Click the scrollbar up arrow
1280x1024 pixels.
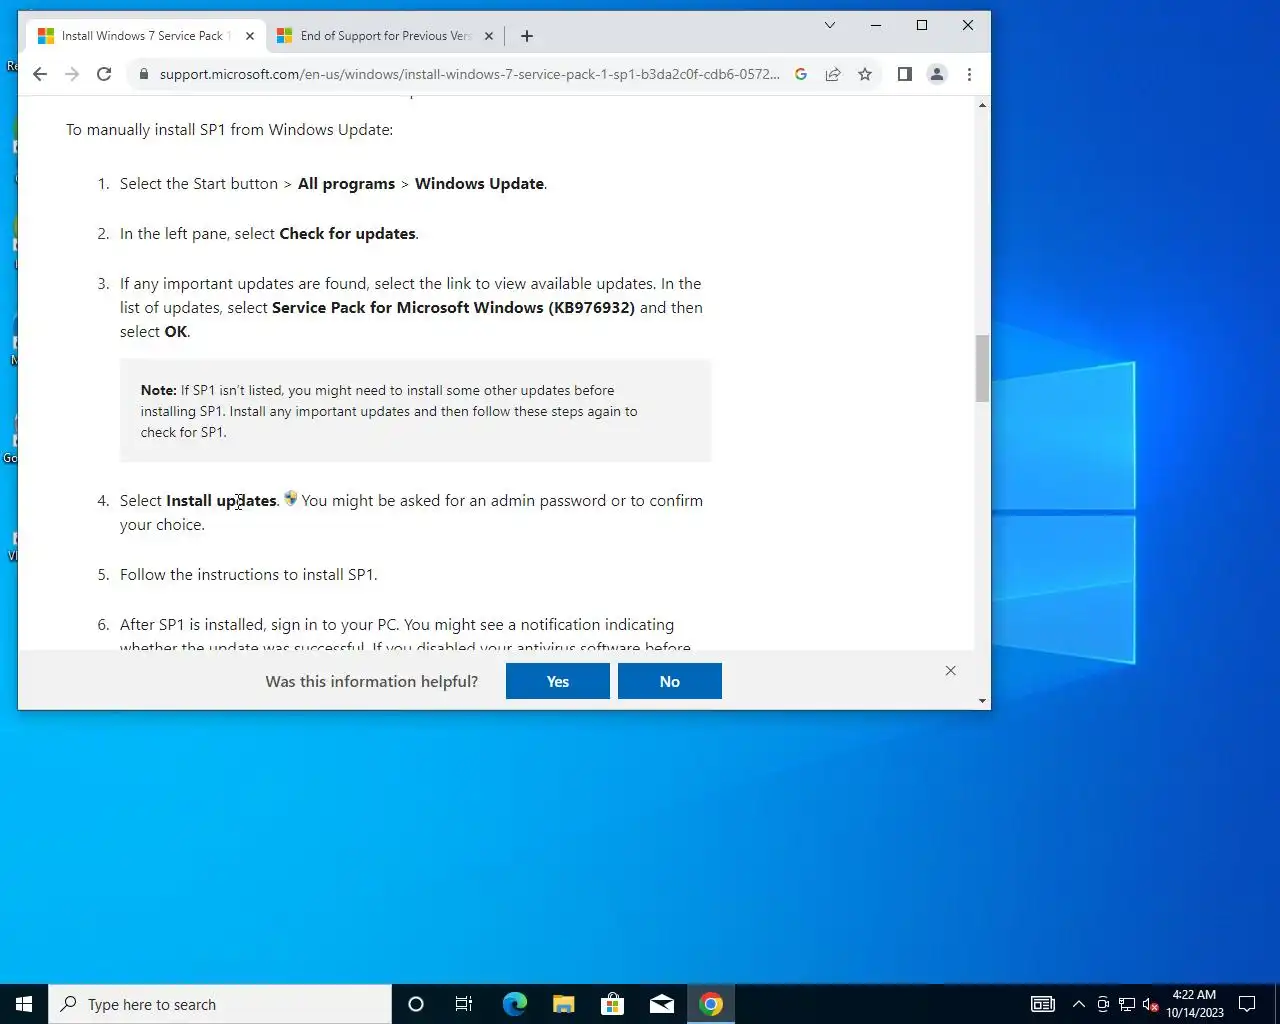point(983,105)
